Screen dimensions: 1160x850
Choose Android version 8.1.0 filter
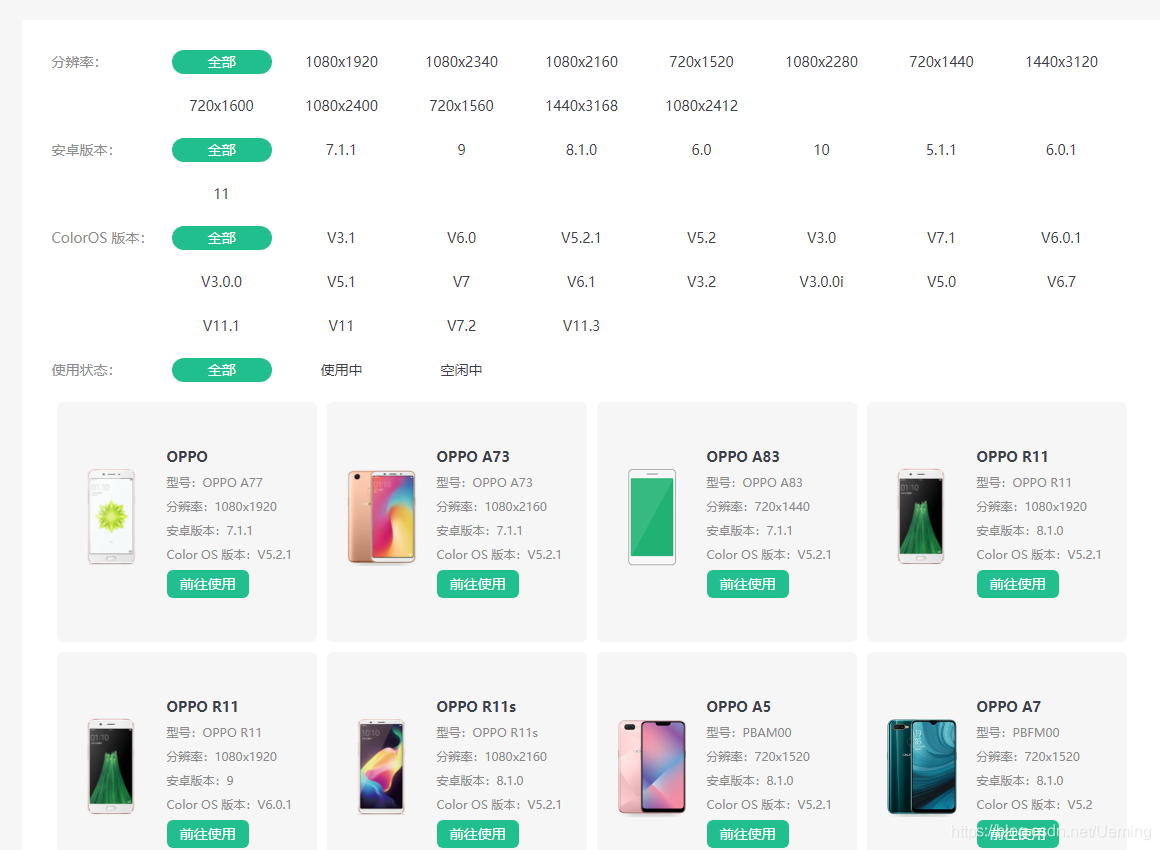coord(581,150)
